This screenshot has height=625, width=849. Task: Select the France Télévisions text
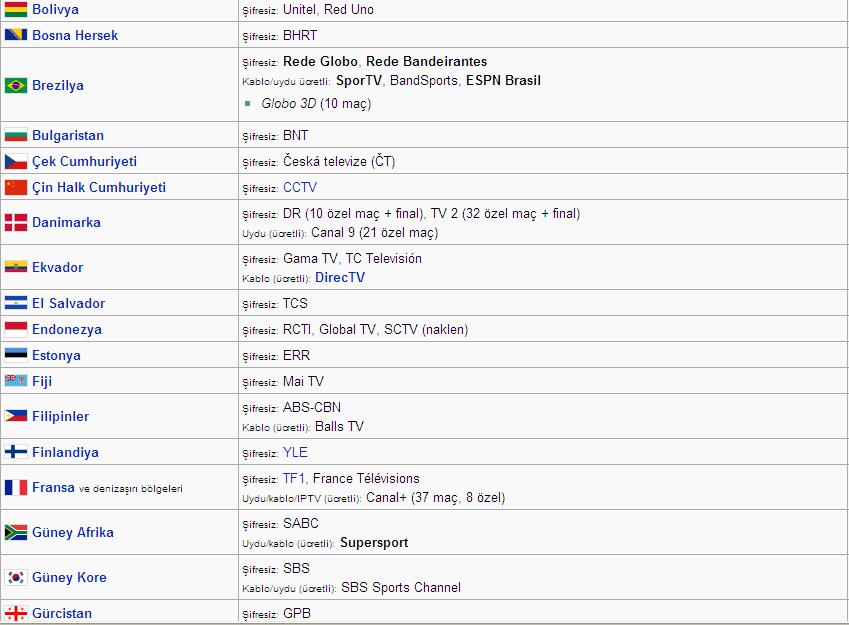tap(366, 478)
